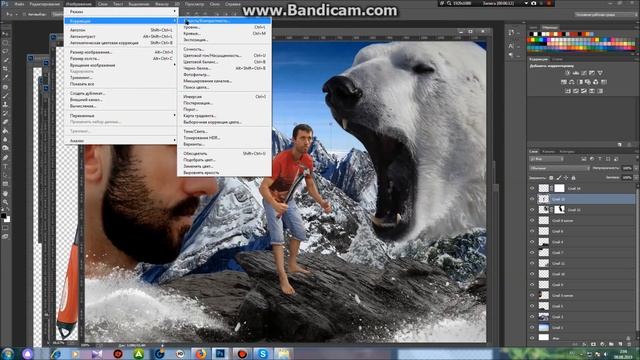Open the layer fill dropdown arrow
The width and height of the screenshot is (640, 360).
[x=635, y=178]
